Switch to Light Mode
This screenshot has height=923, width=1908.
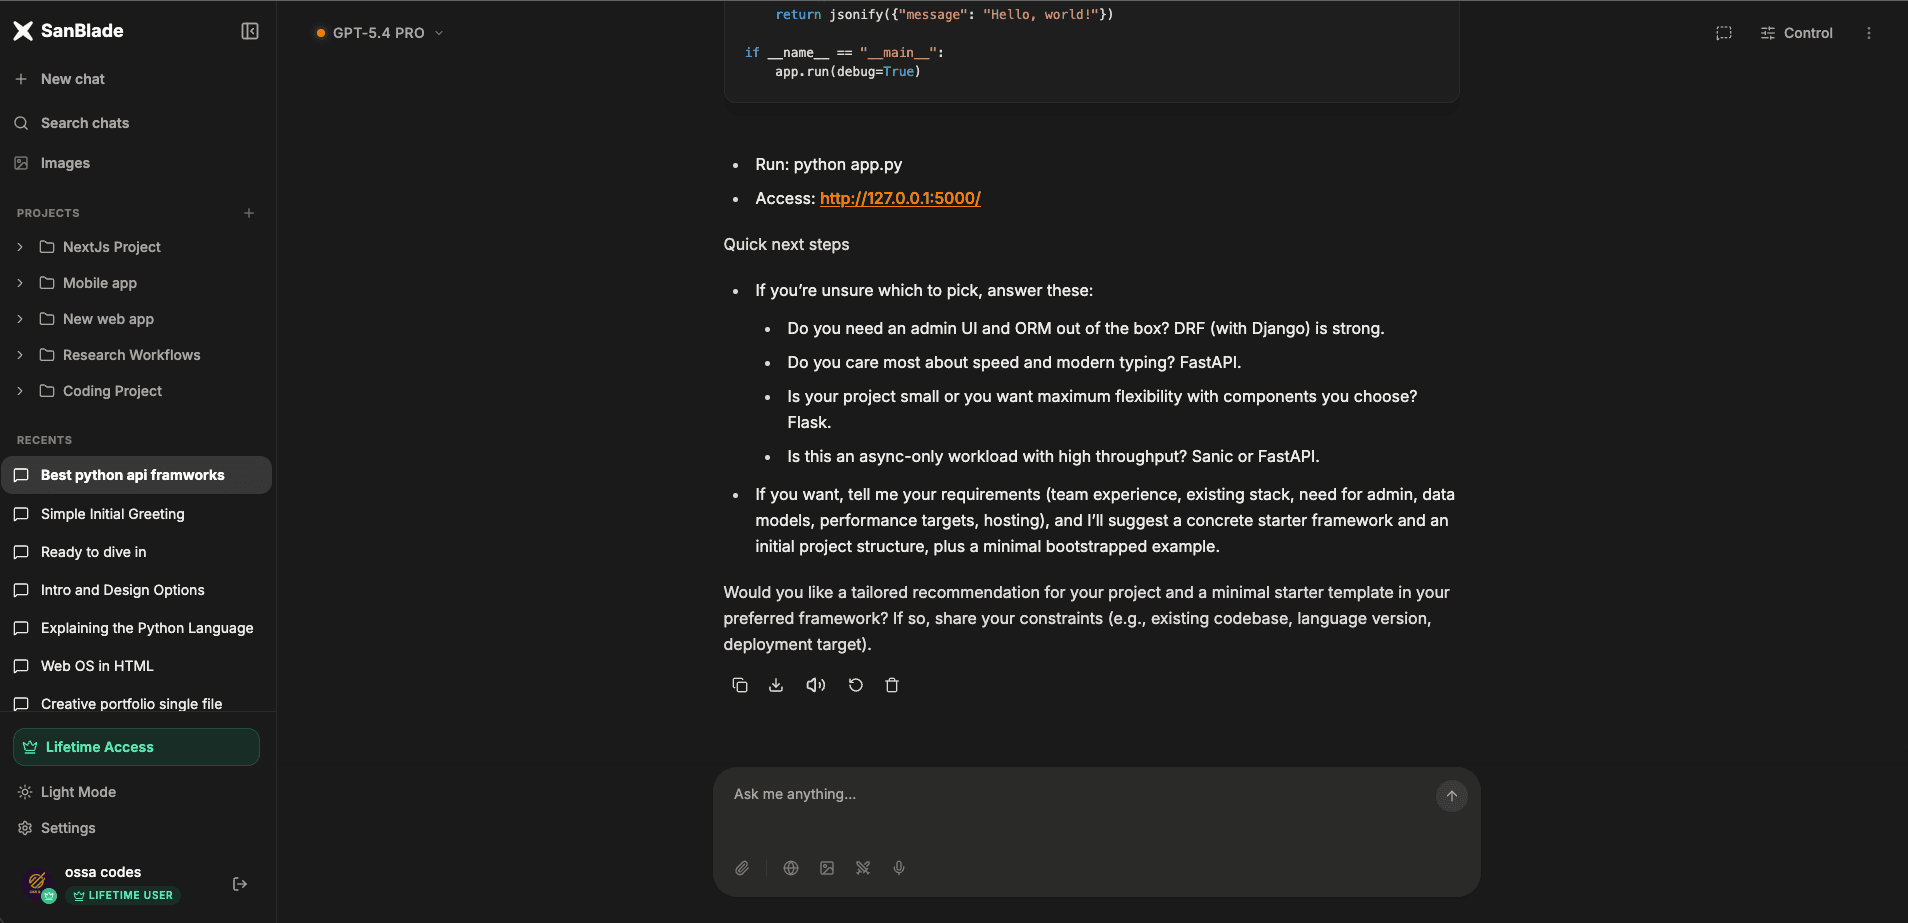click(x=78, y=791)
